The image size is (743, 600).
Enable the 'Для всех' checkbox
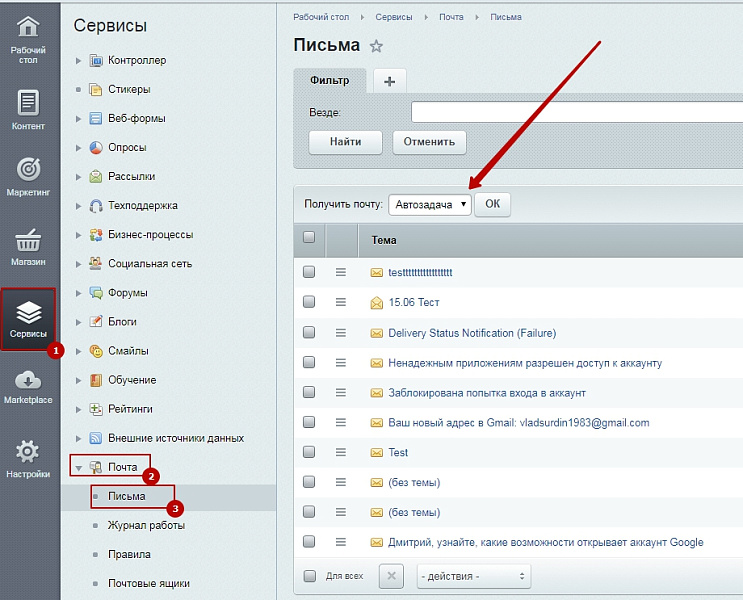(x=309, y=576)
